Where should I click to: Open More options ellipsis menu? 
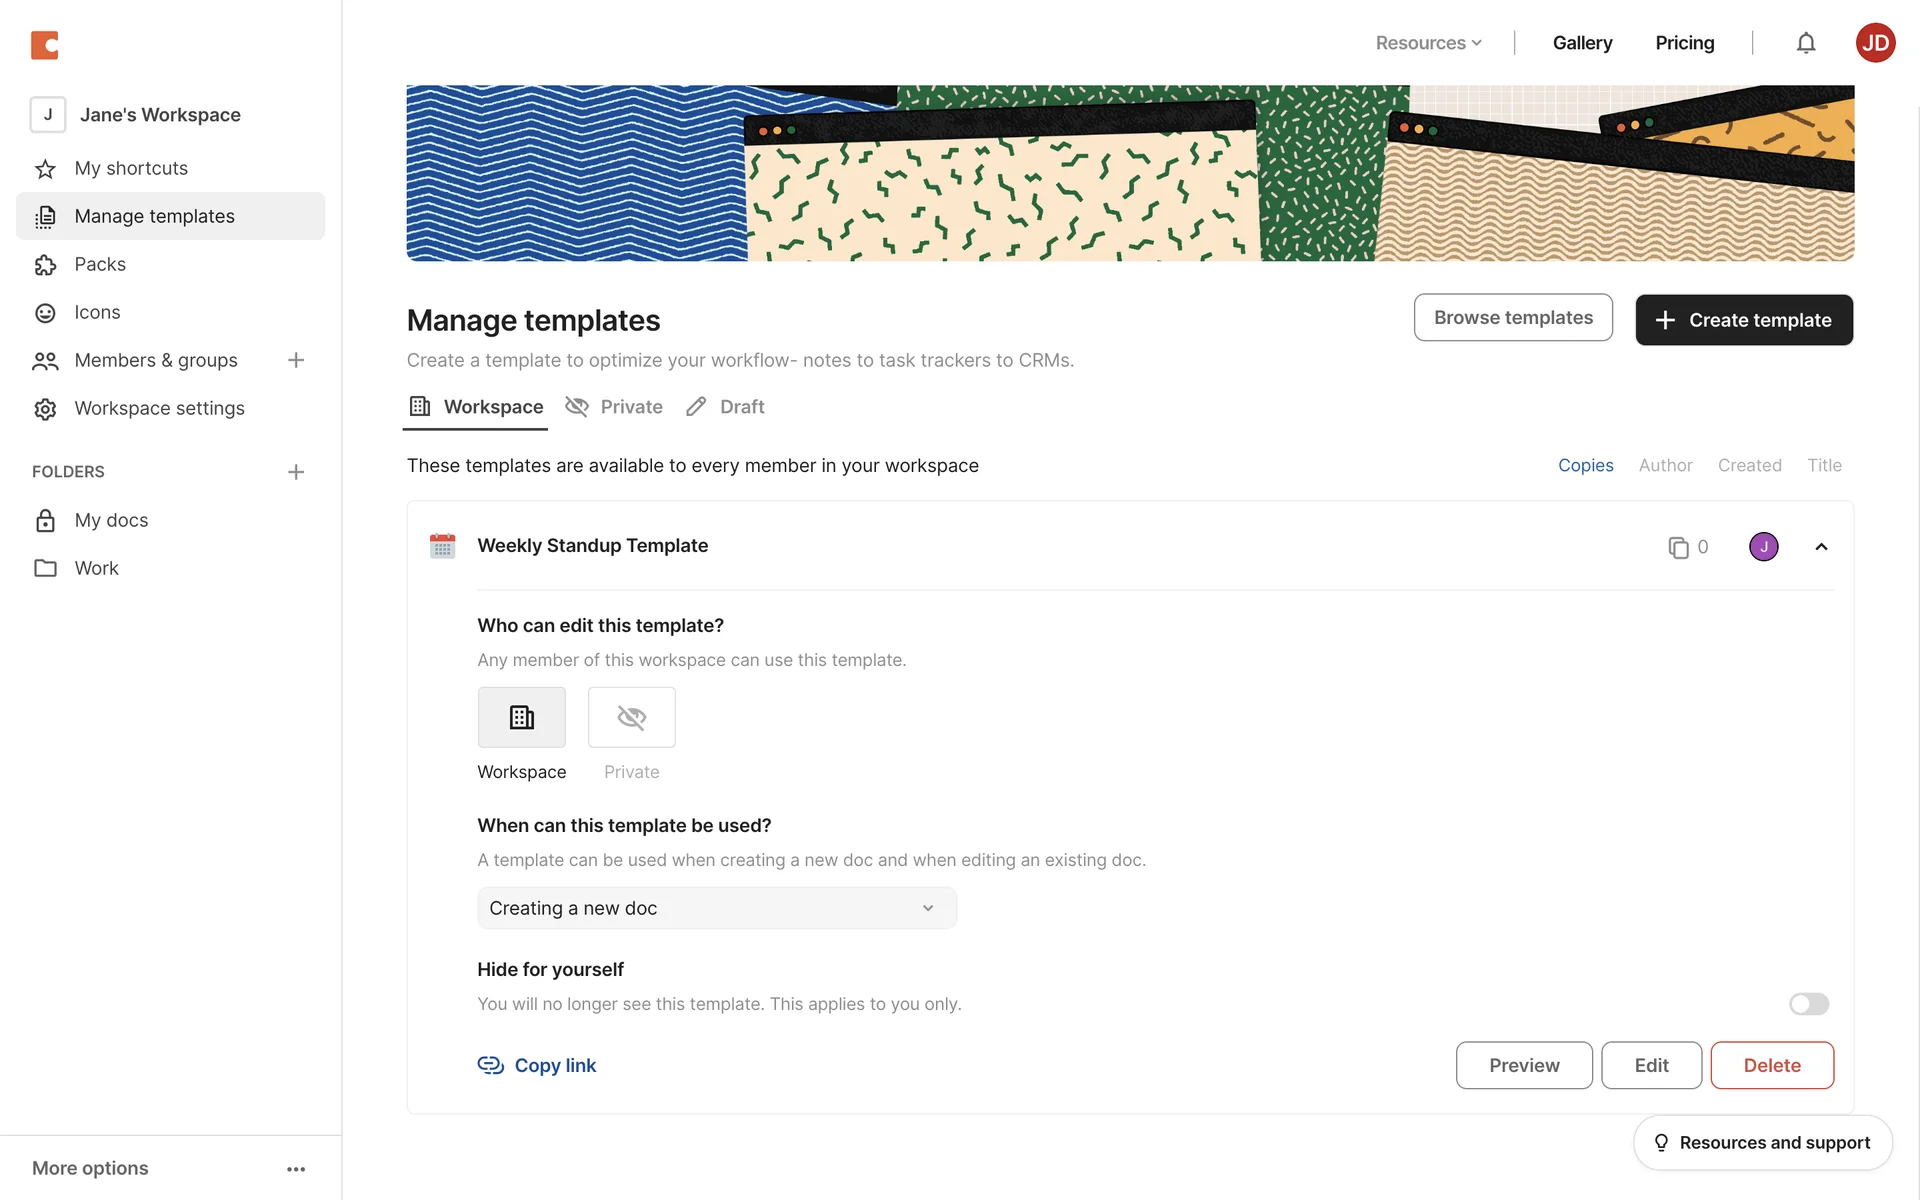296,1169
